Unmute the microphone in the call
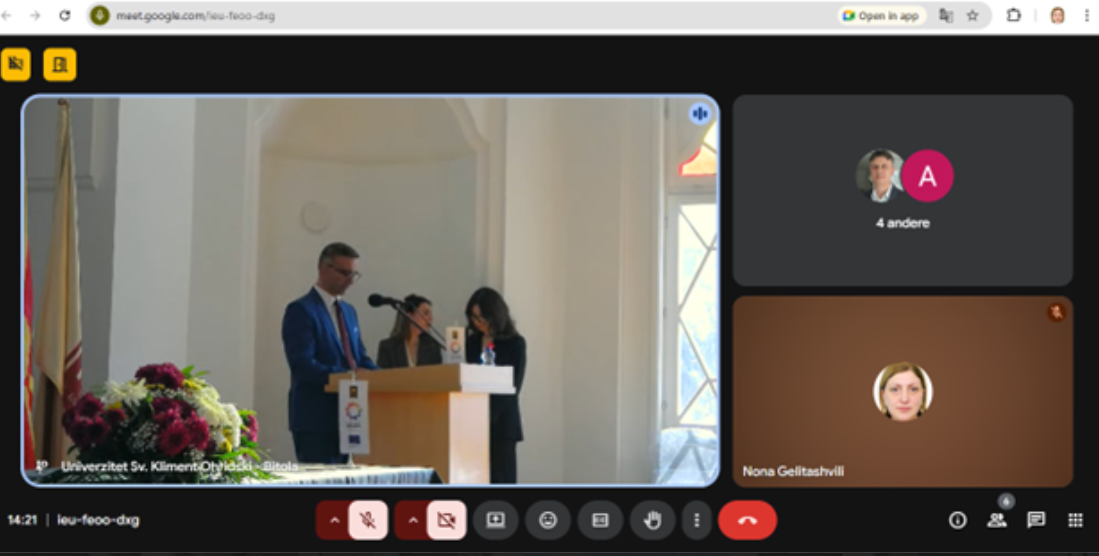This screenshot has height=556, width=1099. coord(368,520)
